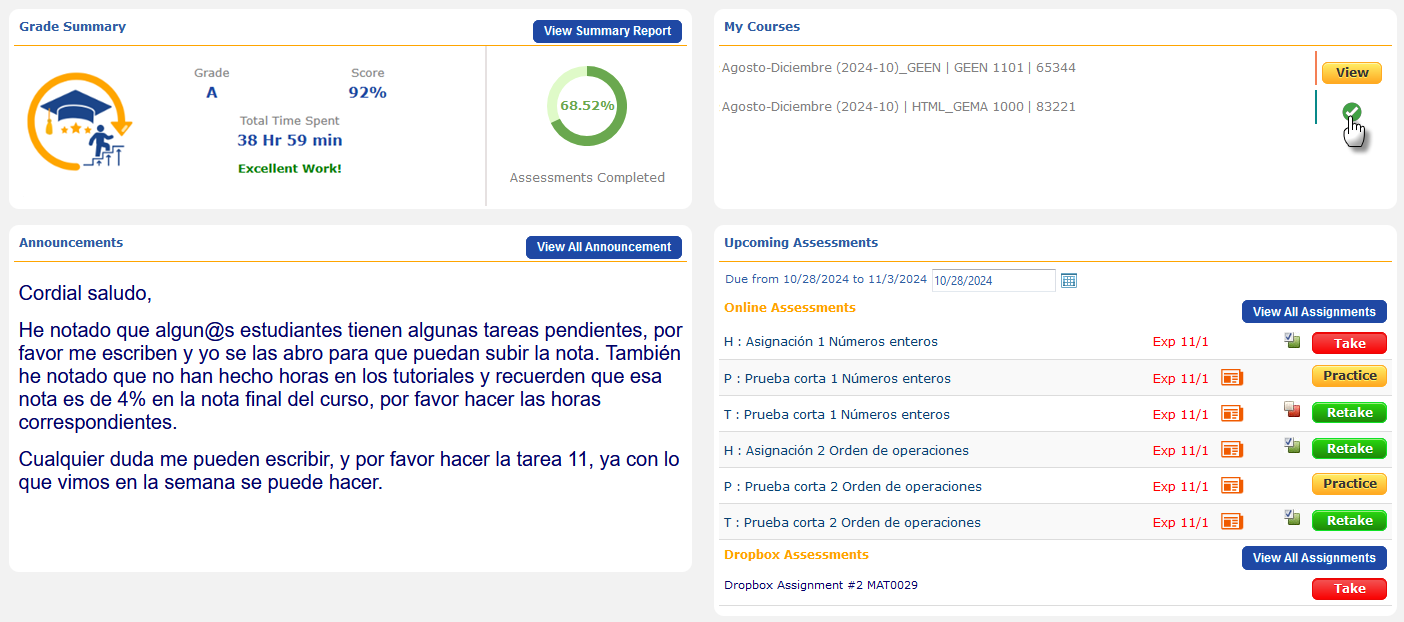Click red status icon for T: Prueba corta 1
The width and height of the screenshot is (1404, 622).
click(1292, 409)
